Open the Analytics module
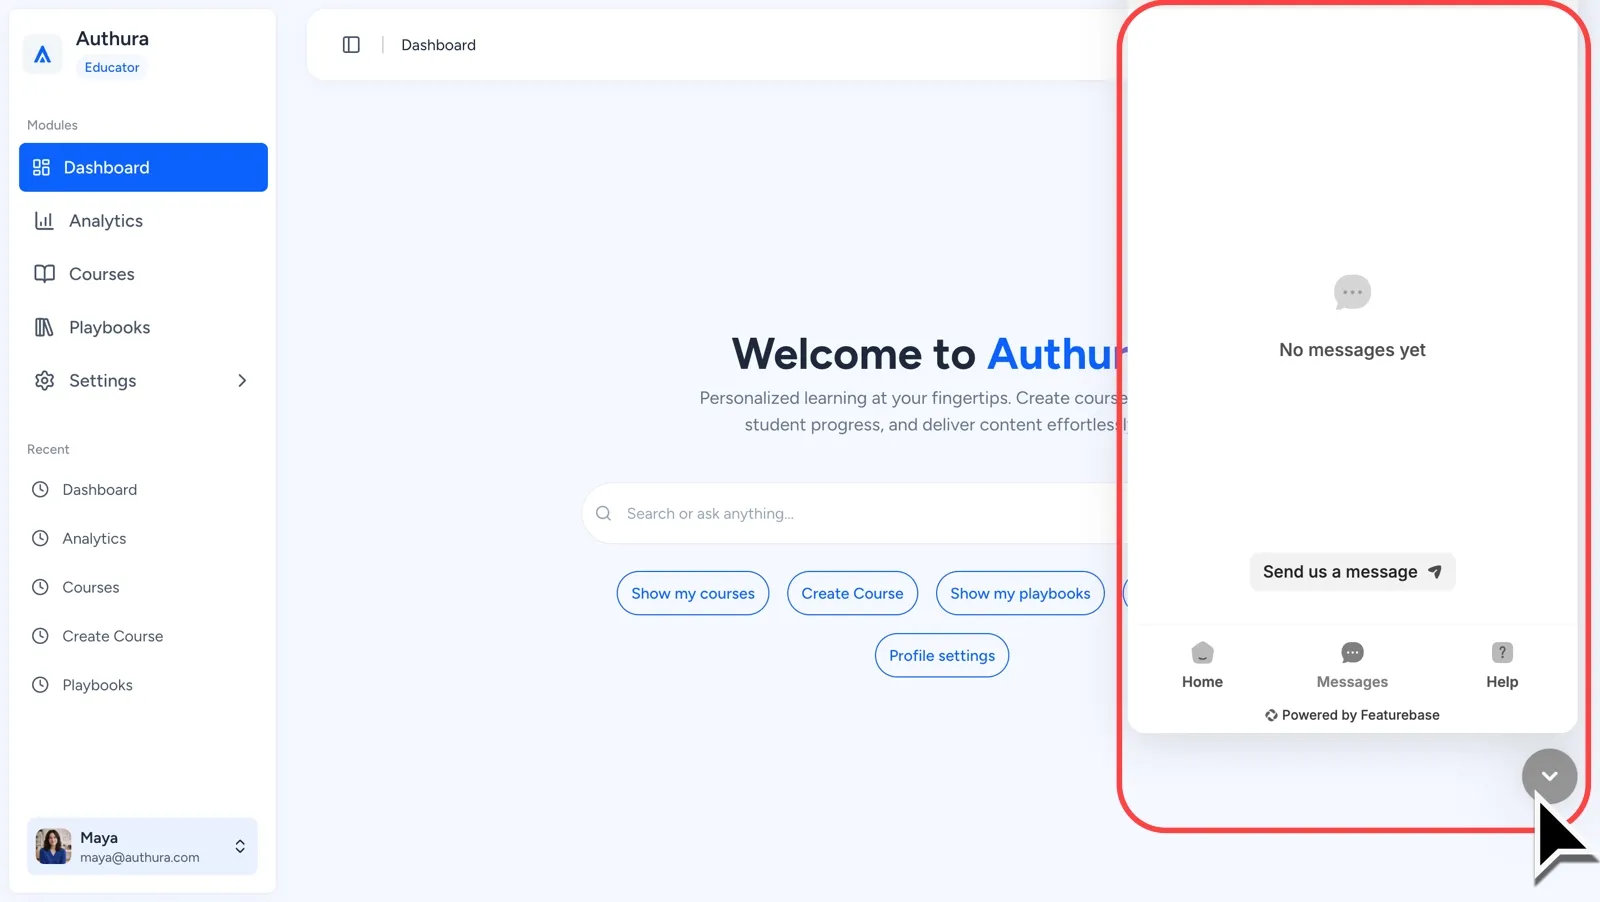1600x902 pixels. [x=143, y=221]
